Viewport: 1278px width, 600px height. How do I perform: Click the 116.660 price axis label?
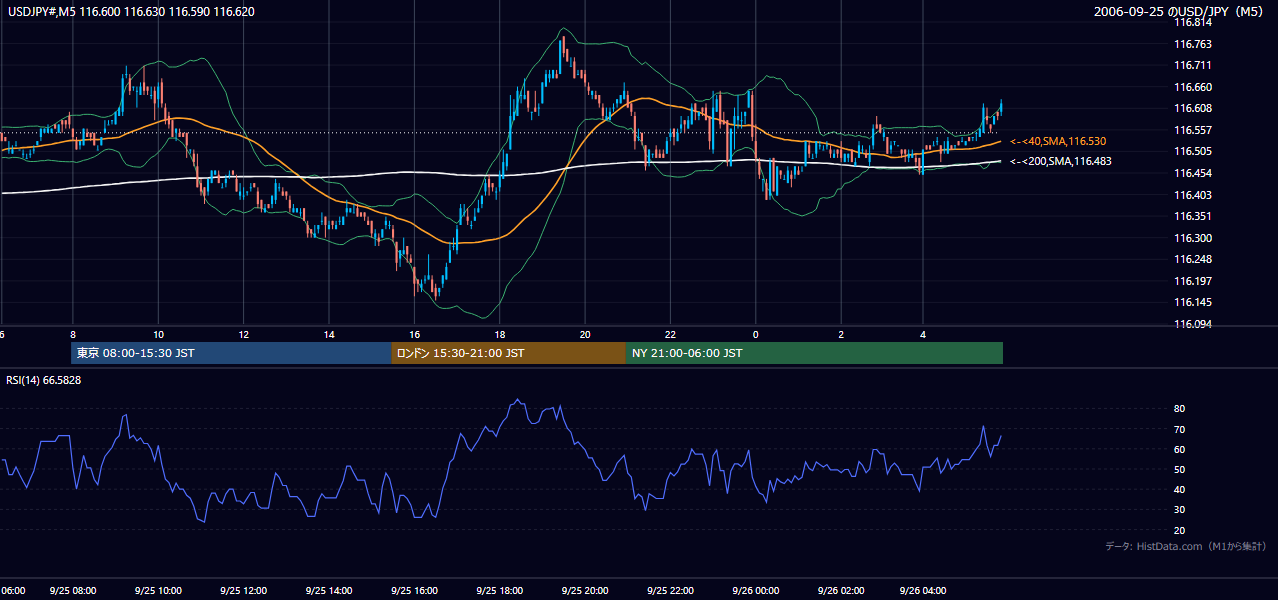[1192, 87]
